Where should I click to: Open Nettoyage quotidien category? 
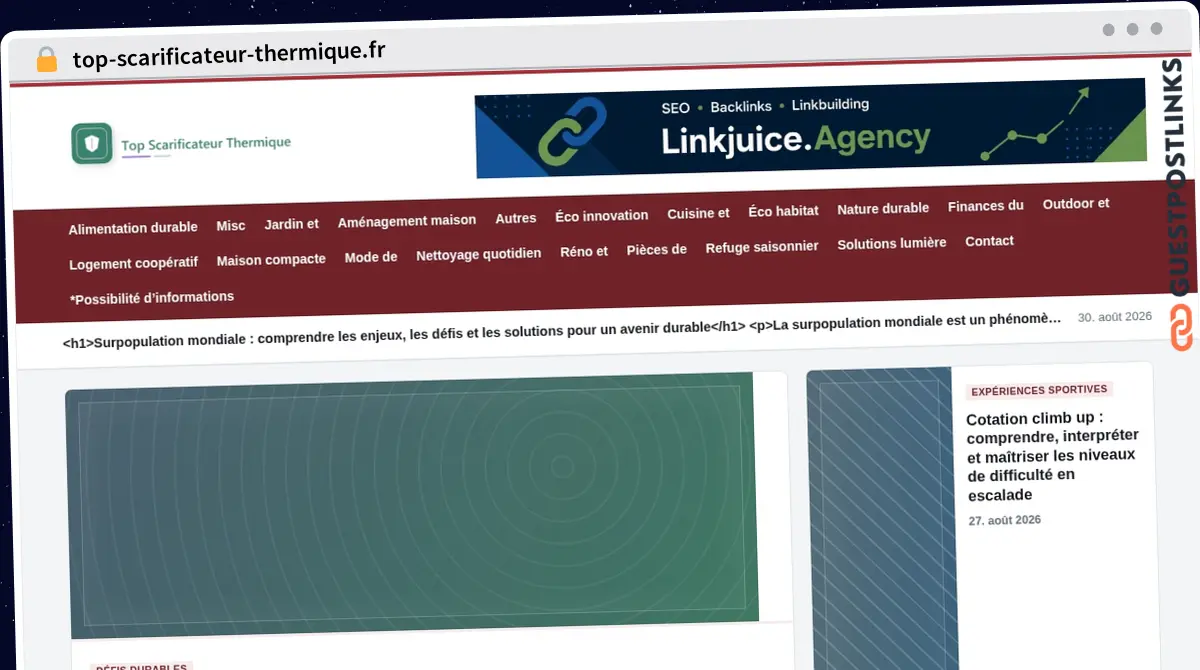479,254
